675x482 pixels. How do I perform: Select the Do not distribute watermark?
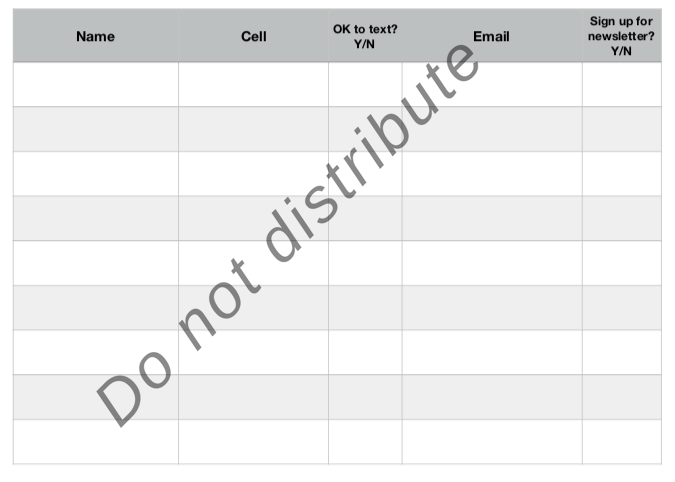[288, 235]
